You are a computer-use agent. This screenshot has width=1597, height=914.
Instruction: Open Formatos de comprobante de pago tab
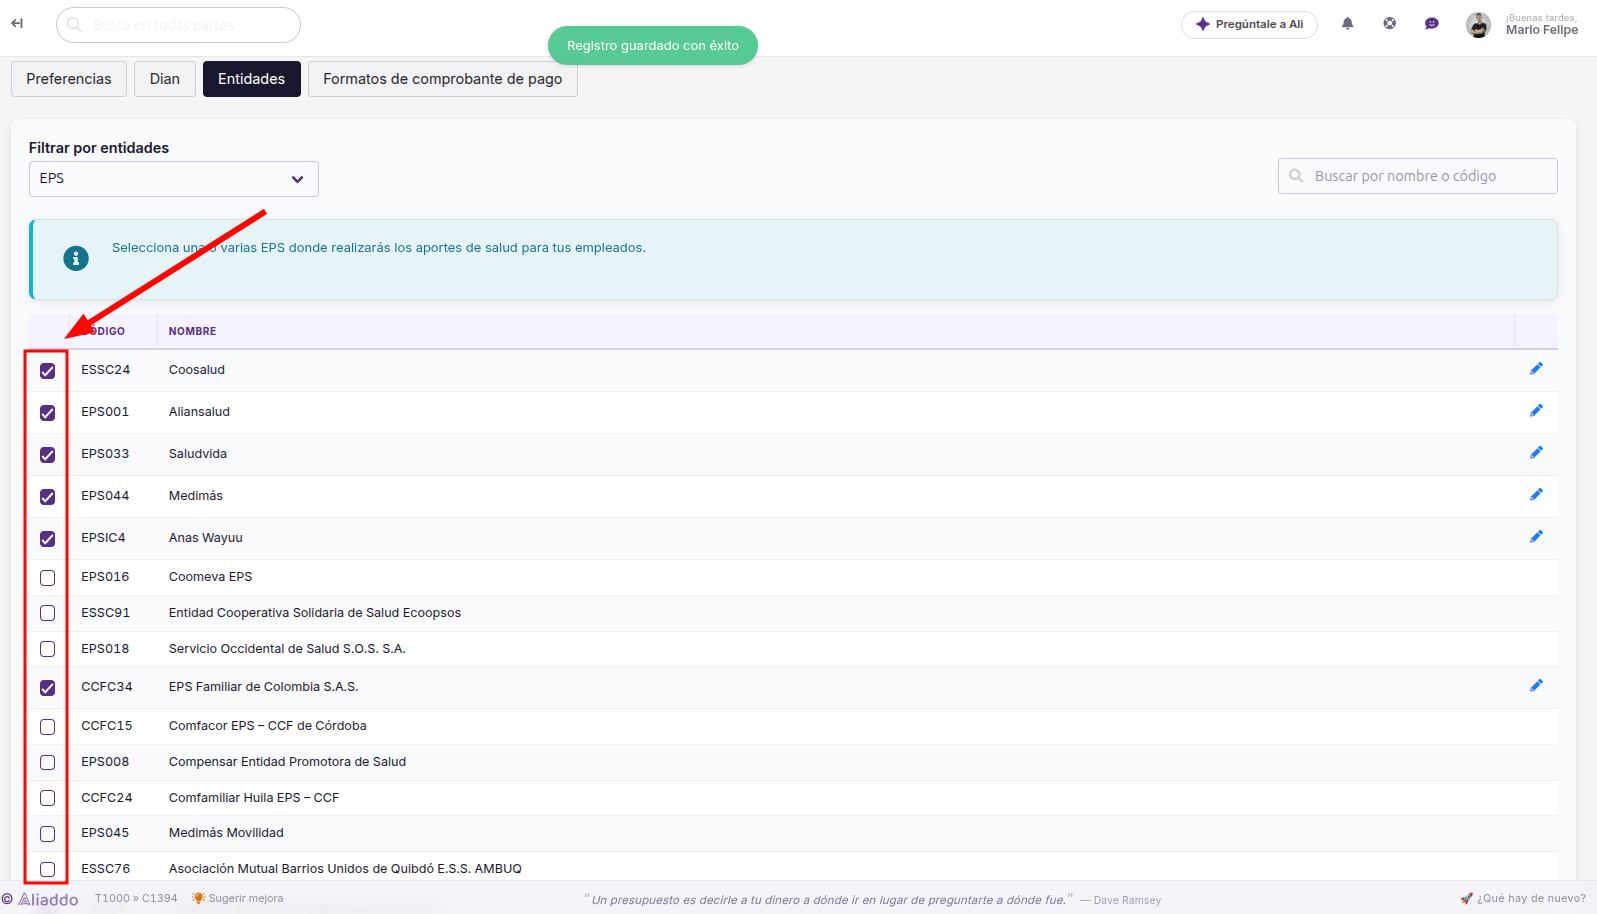click(443, 79)
